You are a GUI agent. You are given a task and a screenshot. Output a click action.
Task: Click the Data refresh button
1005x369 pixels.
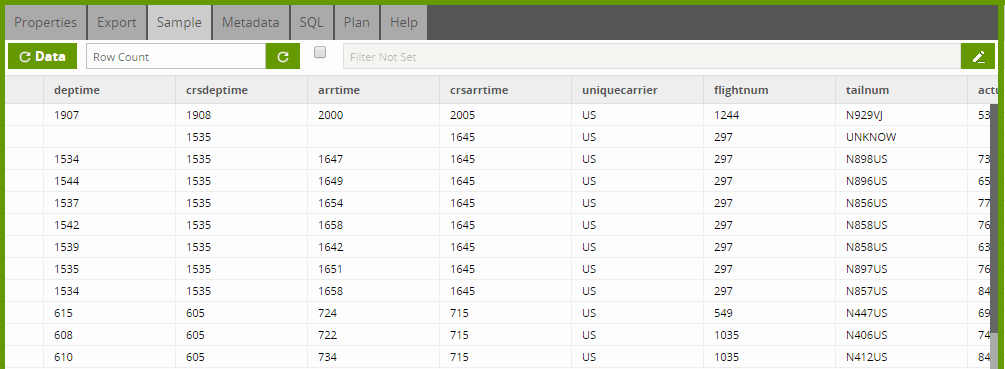tap(42, 56)
